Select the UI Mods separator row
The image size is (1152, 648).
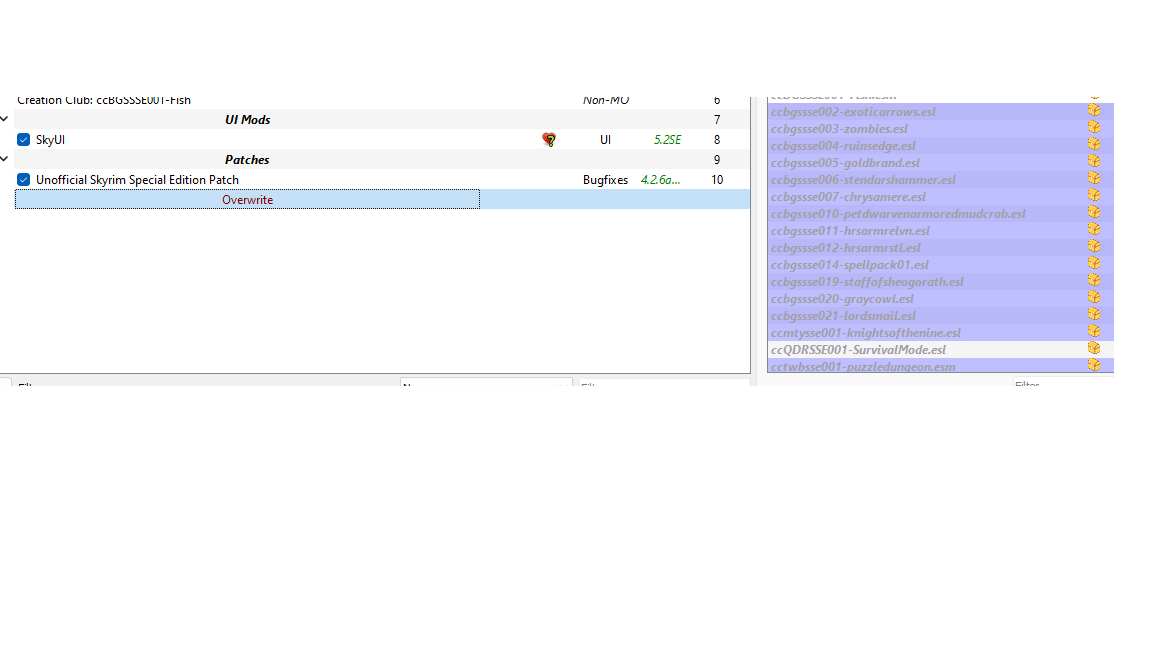pos(382,120)
